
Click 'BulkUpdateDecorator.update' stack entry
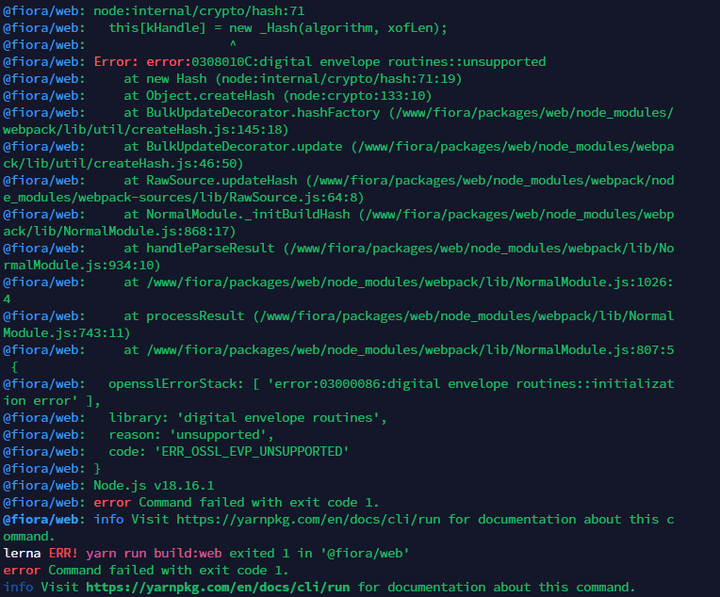(244, 146)
